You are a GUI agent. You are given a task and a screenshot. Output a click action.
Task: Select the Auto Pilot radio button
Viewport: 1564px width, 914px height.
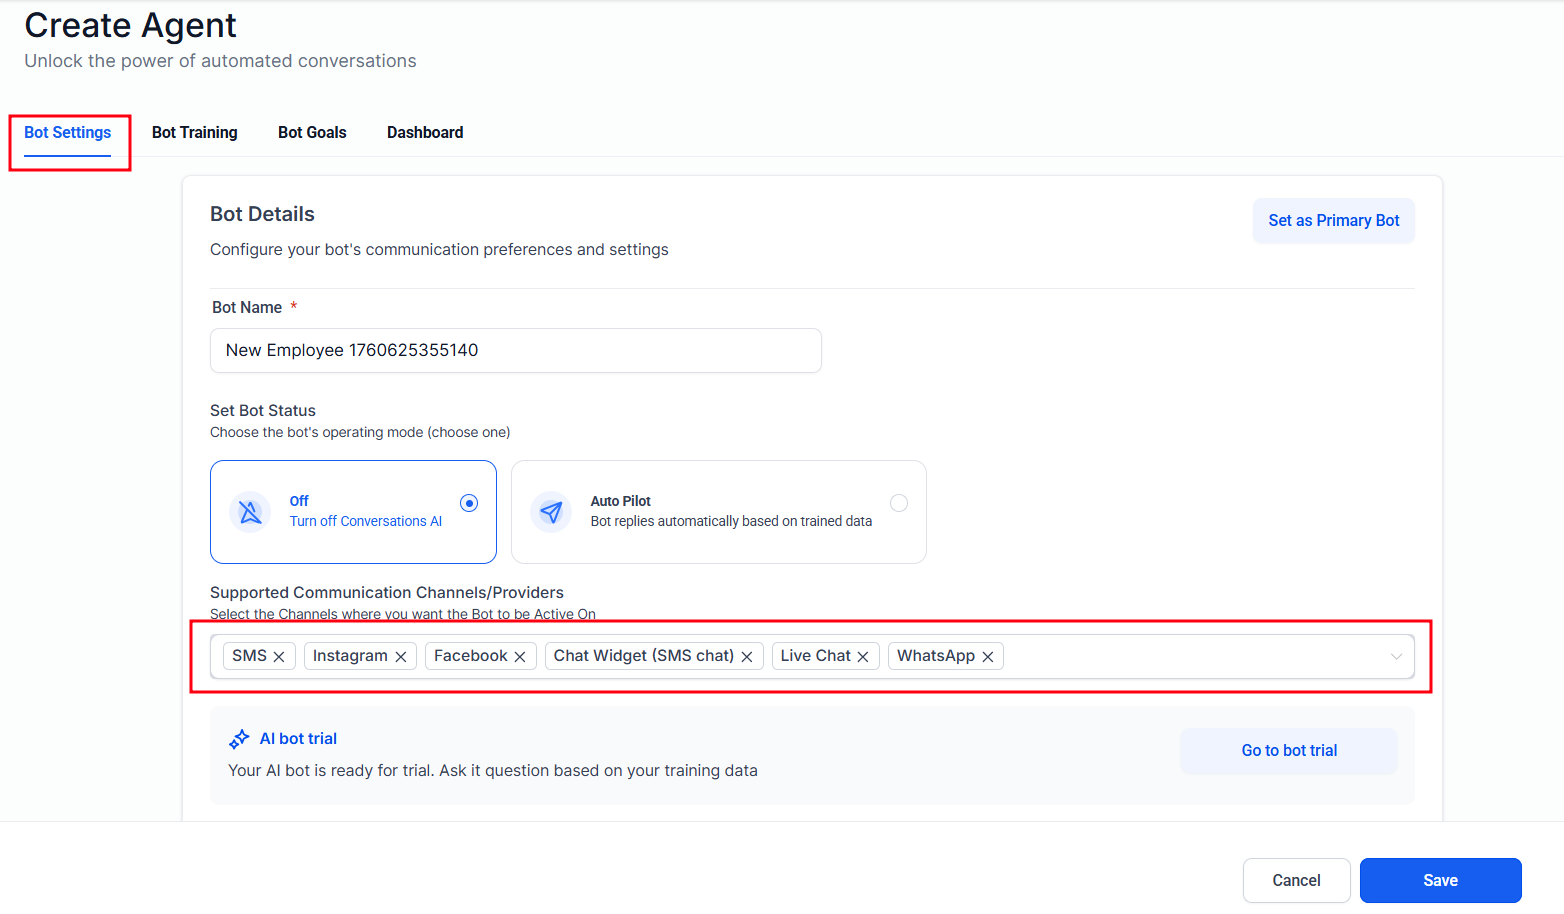click(x=899, y=503)
